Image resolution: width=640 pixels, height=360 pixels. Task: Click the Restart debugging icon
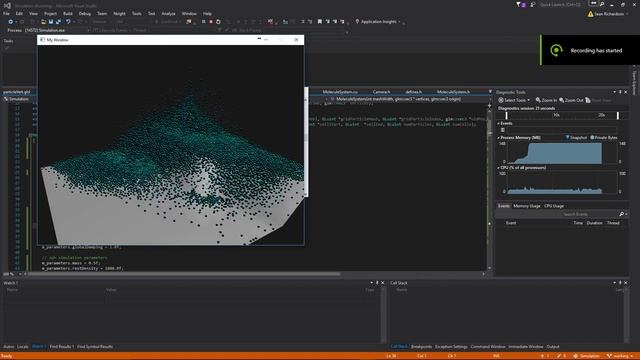click(218, 22)
